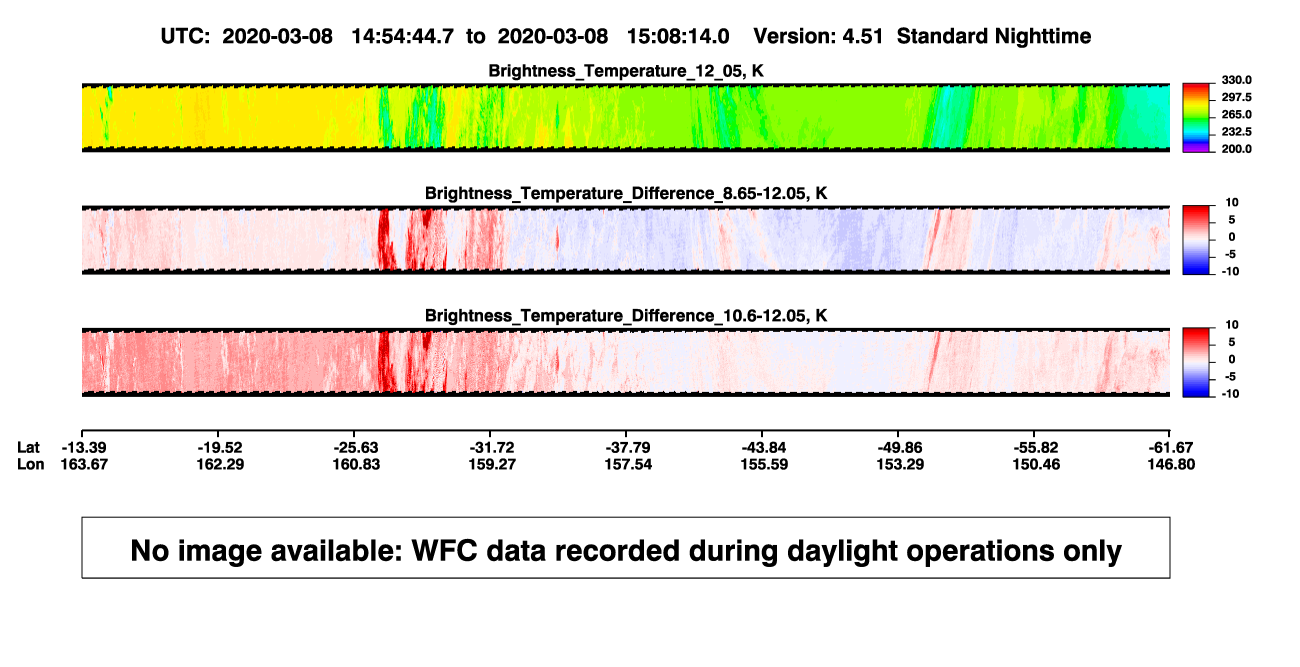Click longitude value '162.29'
1300x667 pixels.
coord(220,464)
